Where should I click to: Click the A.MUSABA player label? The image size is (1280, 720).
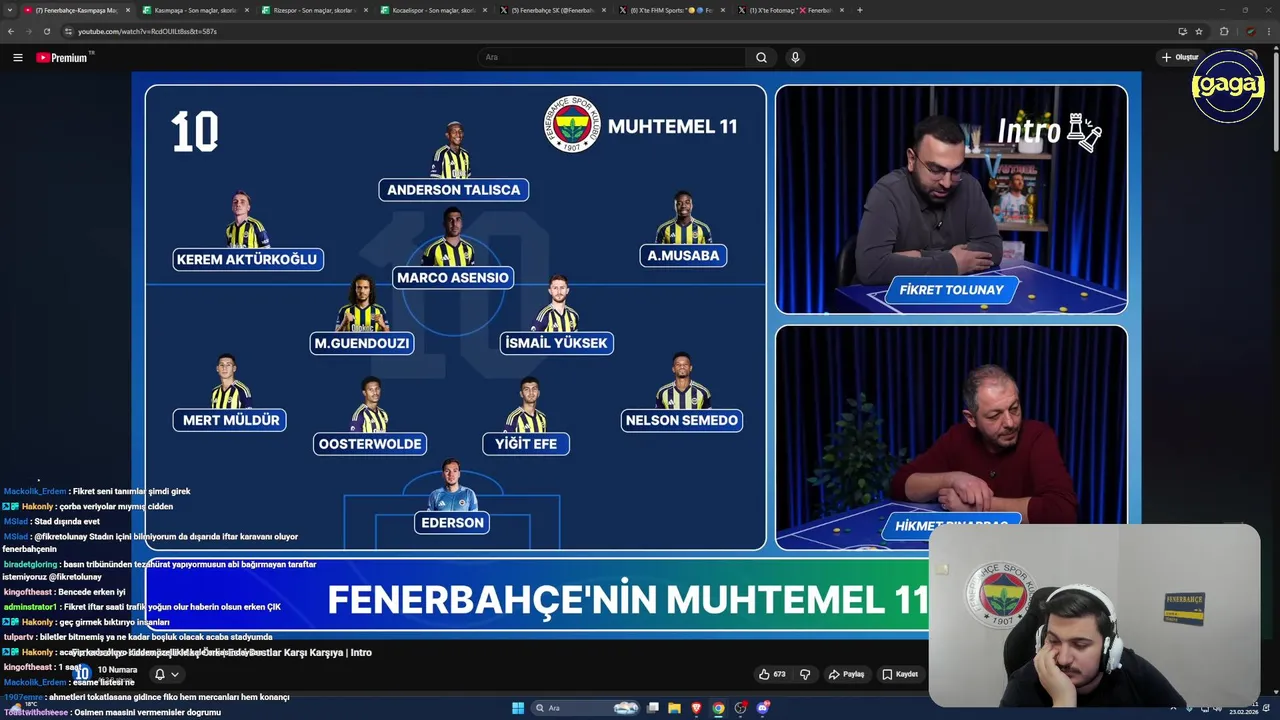coord(683,255)
